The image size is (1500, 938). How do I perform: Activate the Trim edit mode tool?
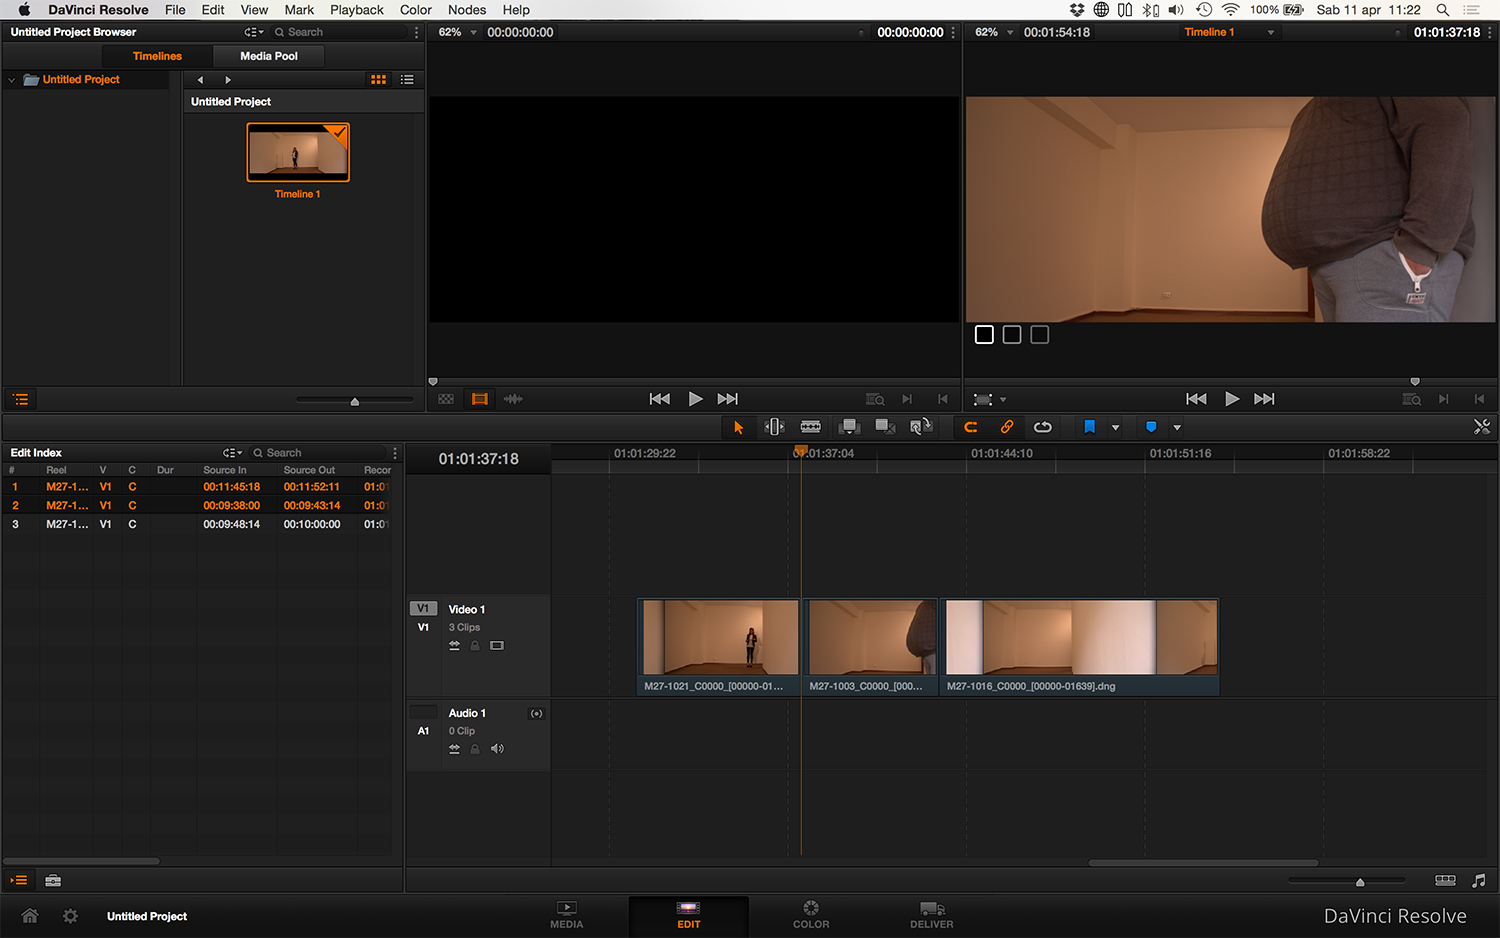click(x=775, y=427)
